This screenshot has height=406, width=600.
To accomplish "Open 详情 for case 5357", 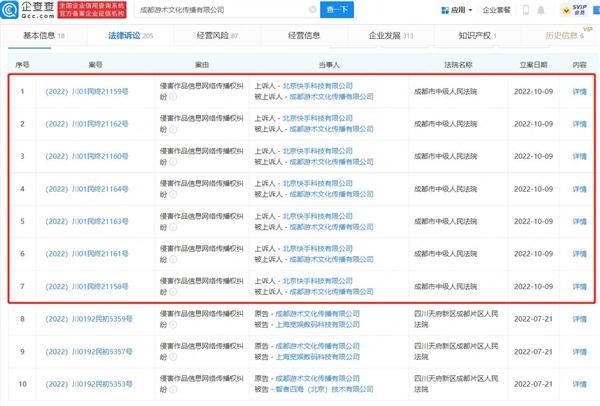I will [x=579, y=351].
